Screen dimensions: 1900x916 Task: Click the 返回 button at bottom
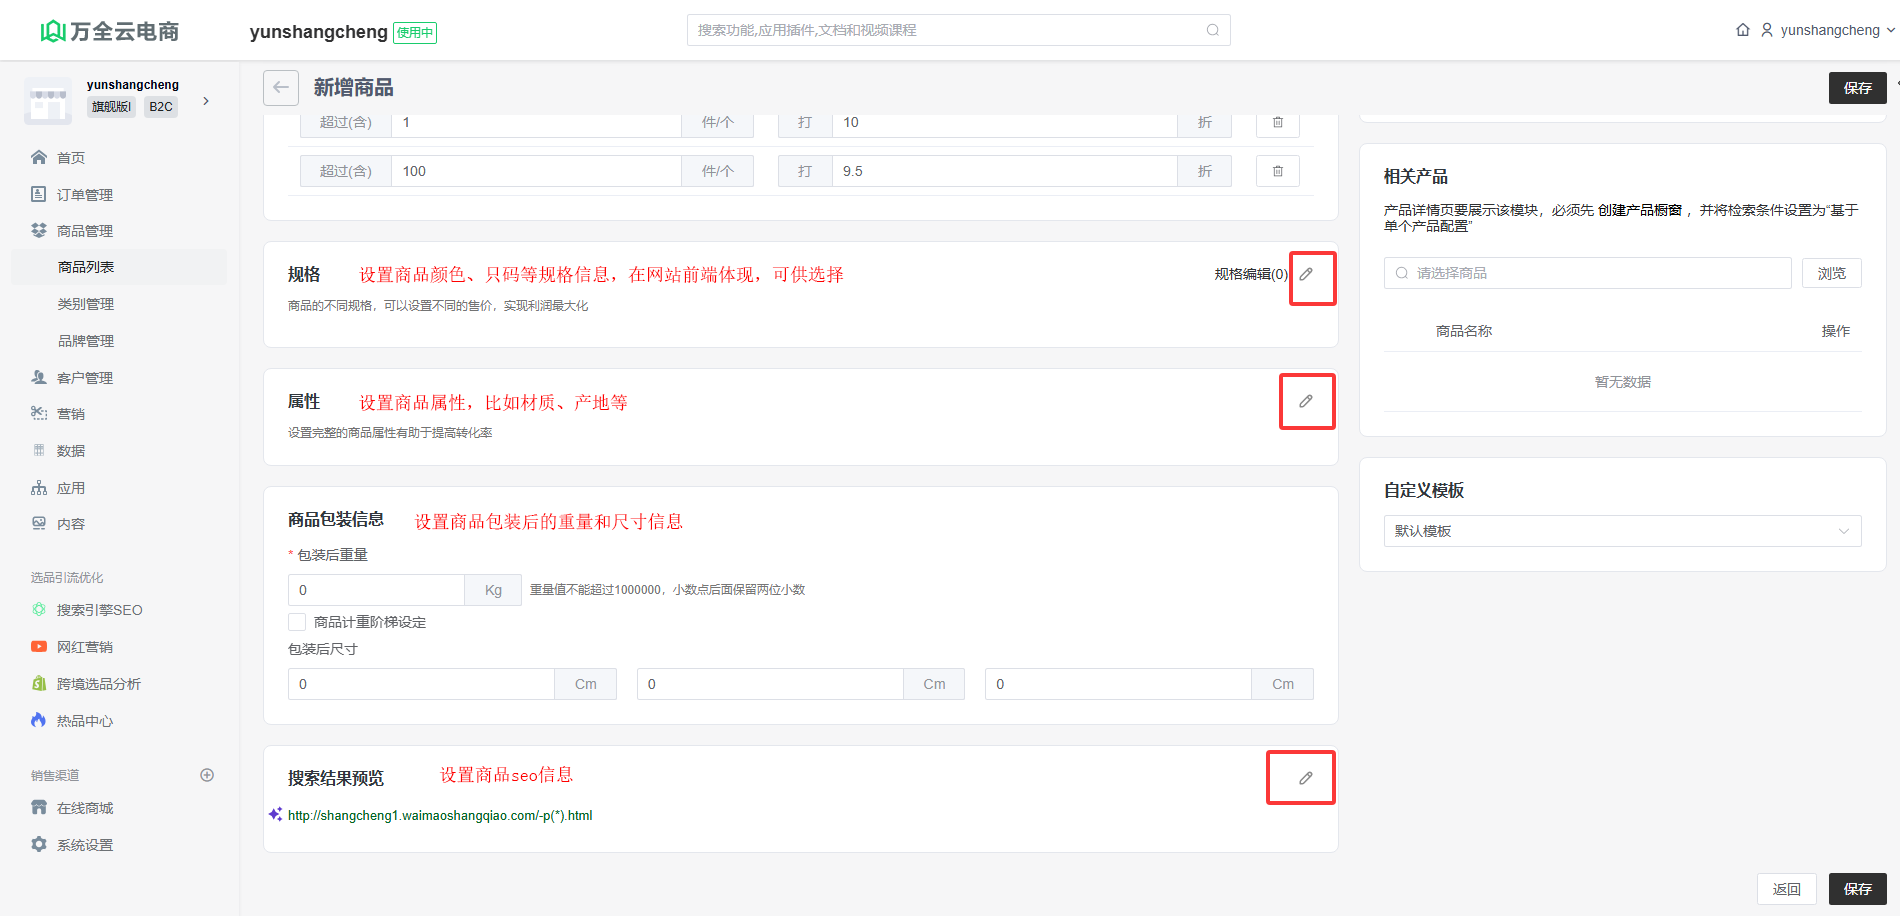[1786, 889]
